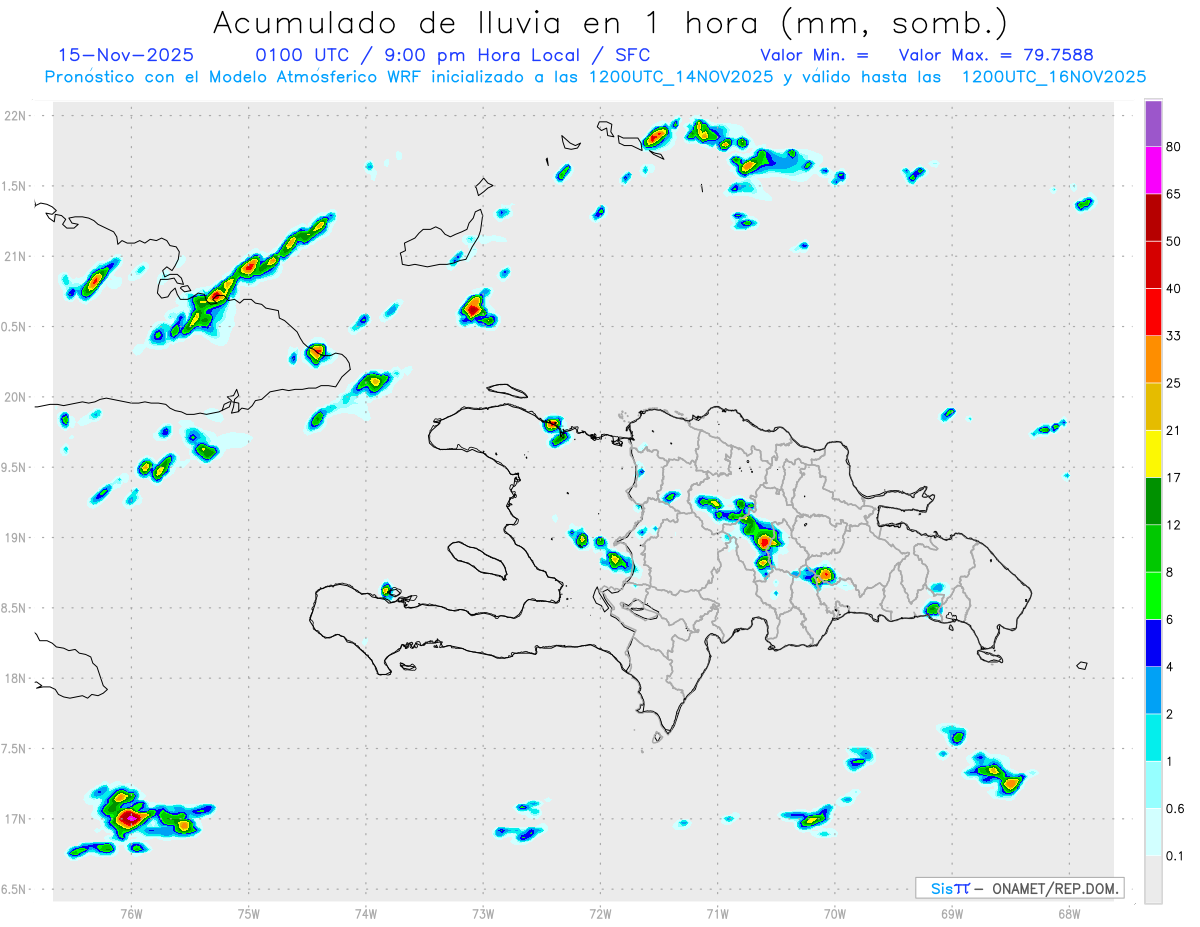Screen dimensions: 1200x927
Task: Pick the gray legend swatch below 0.1
Action: coord(1153,880)
